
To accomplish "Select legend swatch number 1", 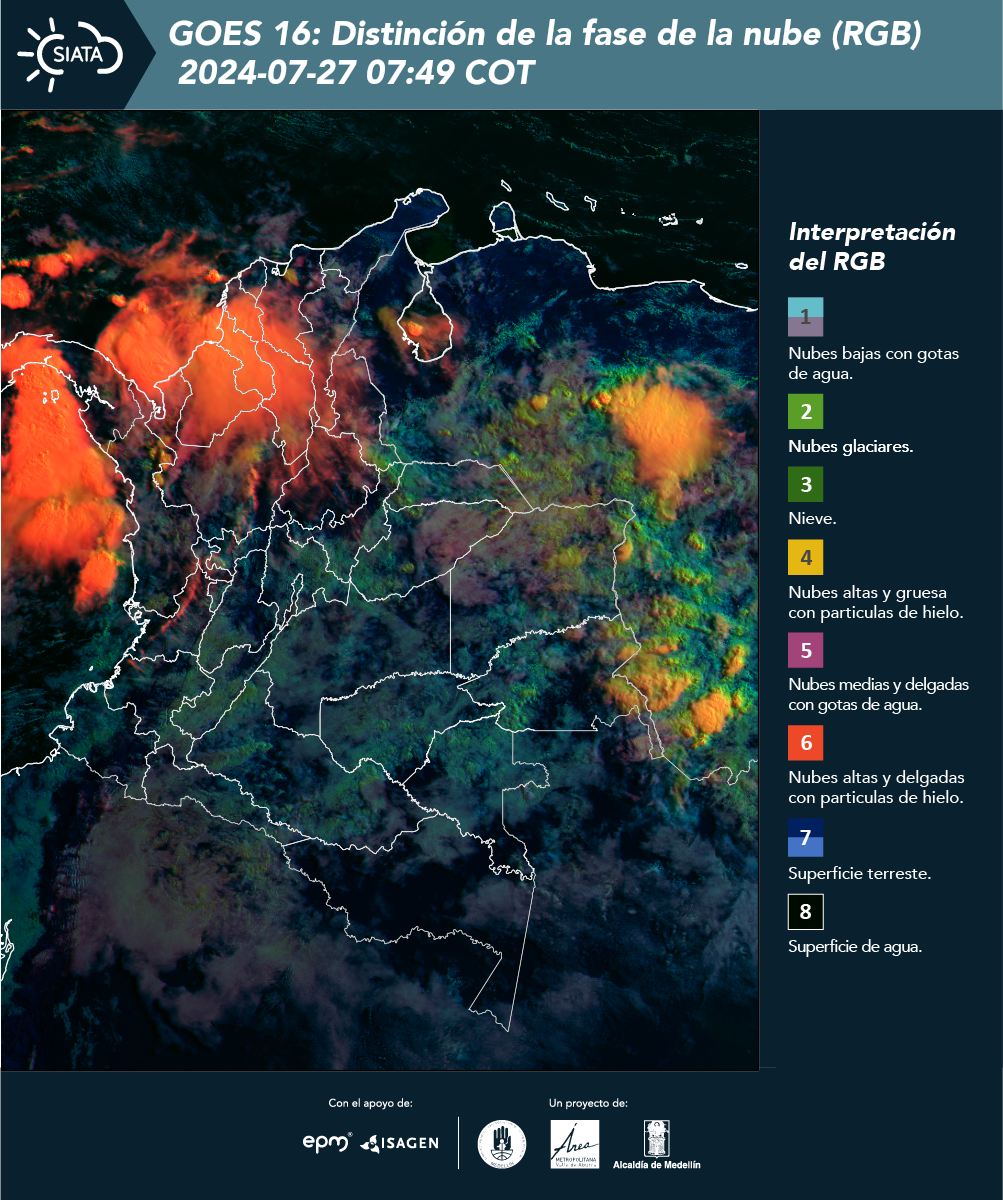I will coord(805,317).
